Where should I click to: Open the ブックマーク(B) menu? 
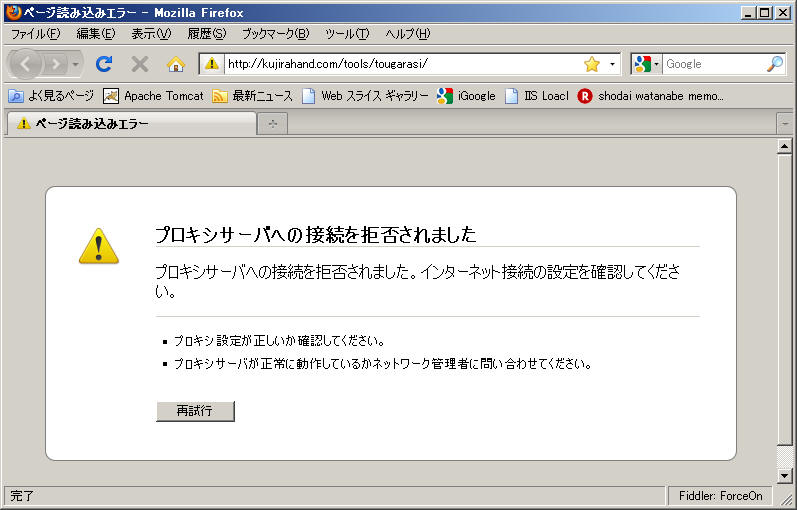[x=275, y=33]
